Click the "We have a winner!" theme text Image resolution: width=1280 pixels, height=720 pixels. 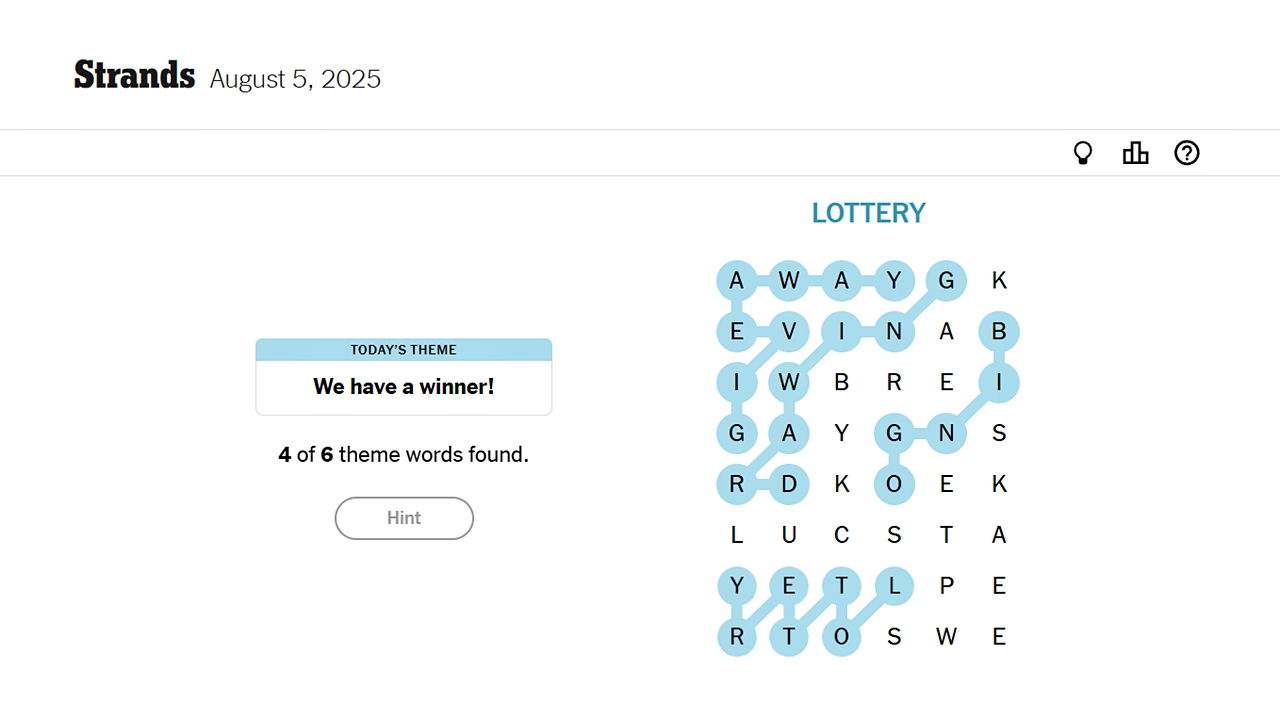tap(404, 387)
